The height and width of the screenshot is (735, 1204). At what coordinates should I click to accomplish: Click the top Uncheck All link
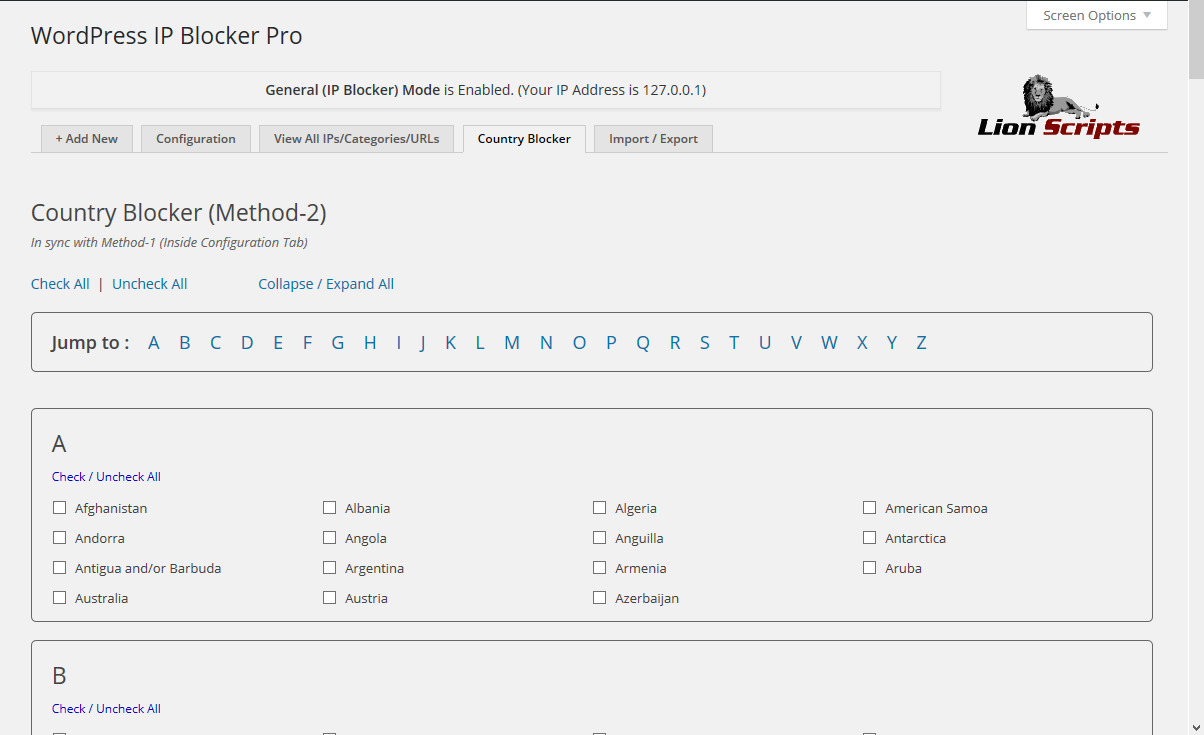[x=150, y=284]
